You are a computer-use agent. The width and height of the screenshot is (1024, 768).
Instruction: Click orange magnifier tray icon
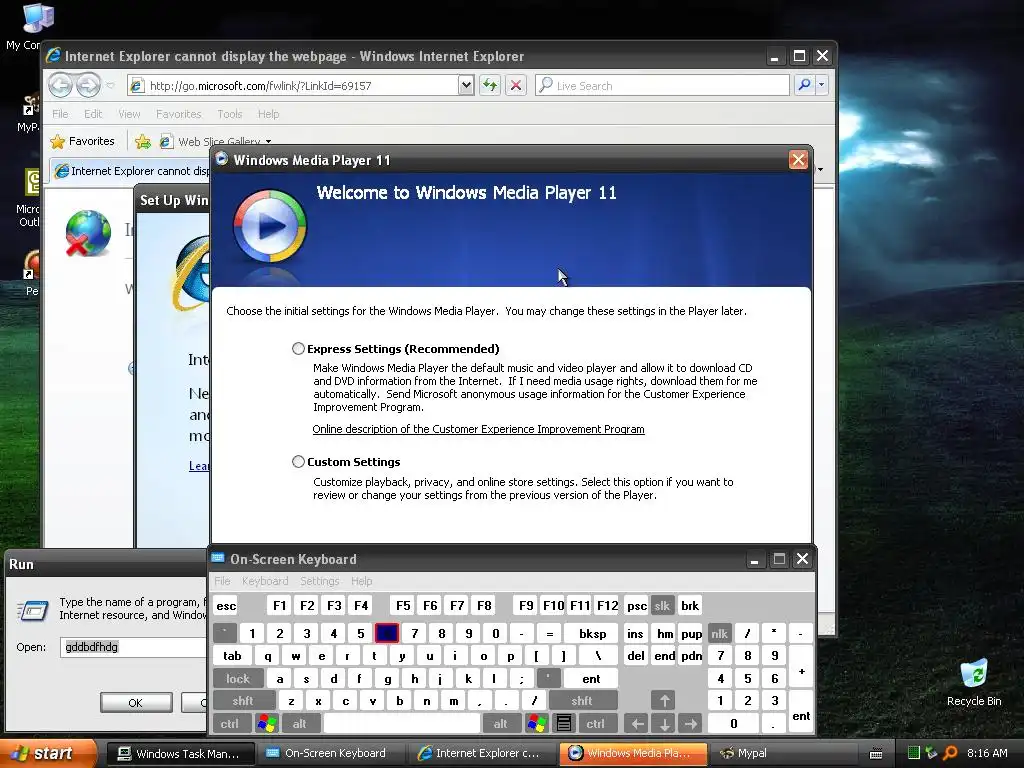pos(950,754)
